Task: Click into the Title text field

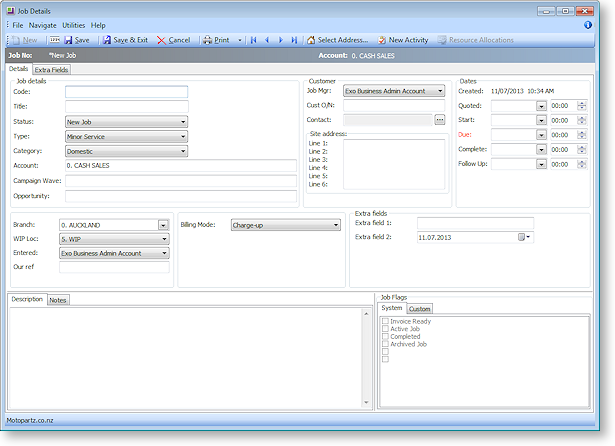Action: tap(126, 106)
